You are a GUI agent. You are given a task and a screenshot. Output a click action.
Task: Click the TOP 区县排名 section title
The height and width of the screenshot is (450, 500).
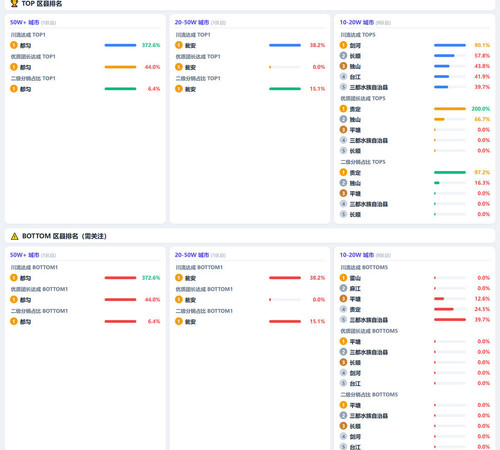(x=42, y=3)
